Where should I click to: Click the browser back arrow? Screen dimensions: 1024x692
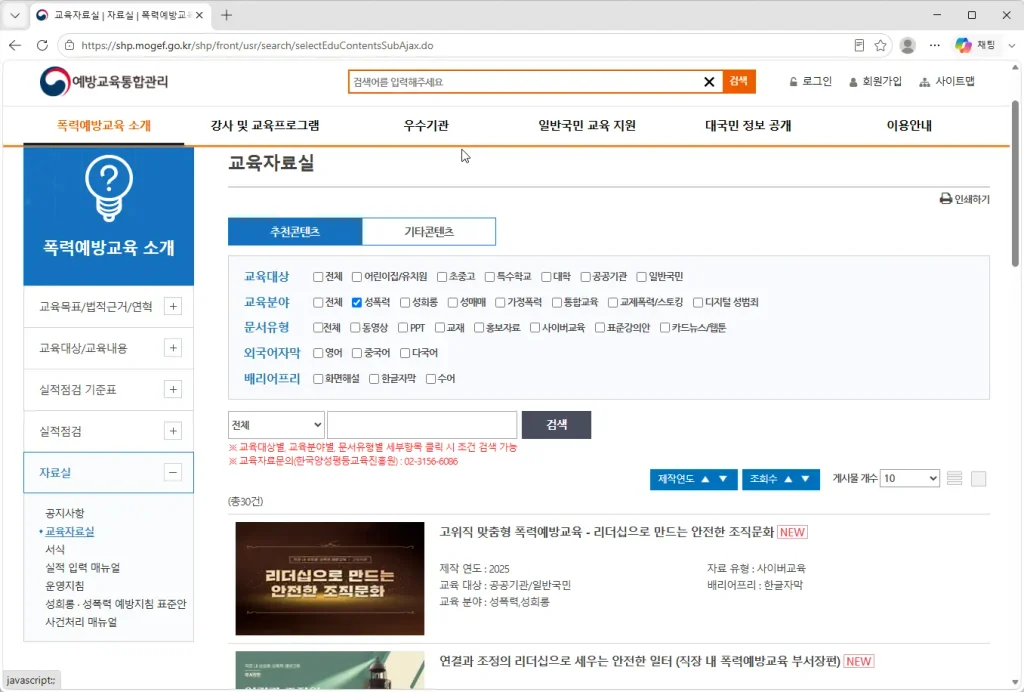click(x=15, y=45)
